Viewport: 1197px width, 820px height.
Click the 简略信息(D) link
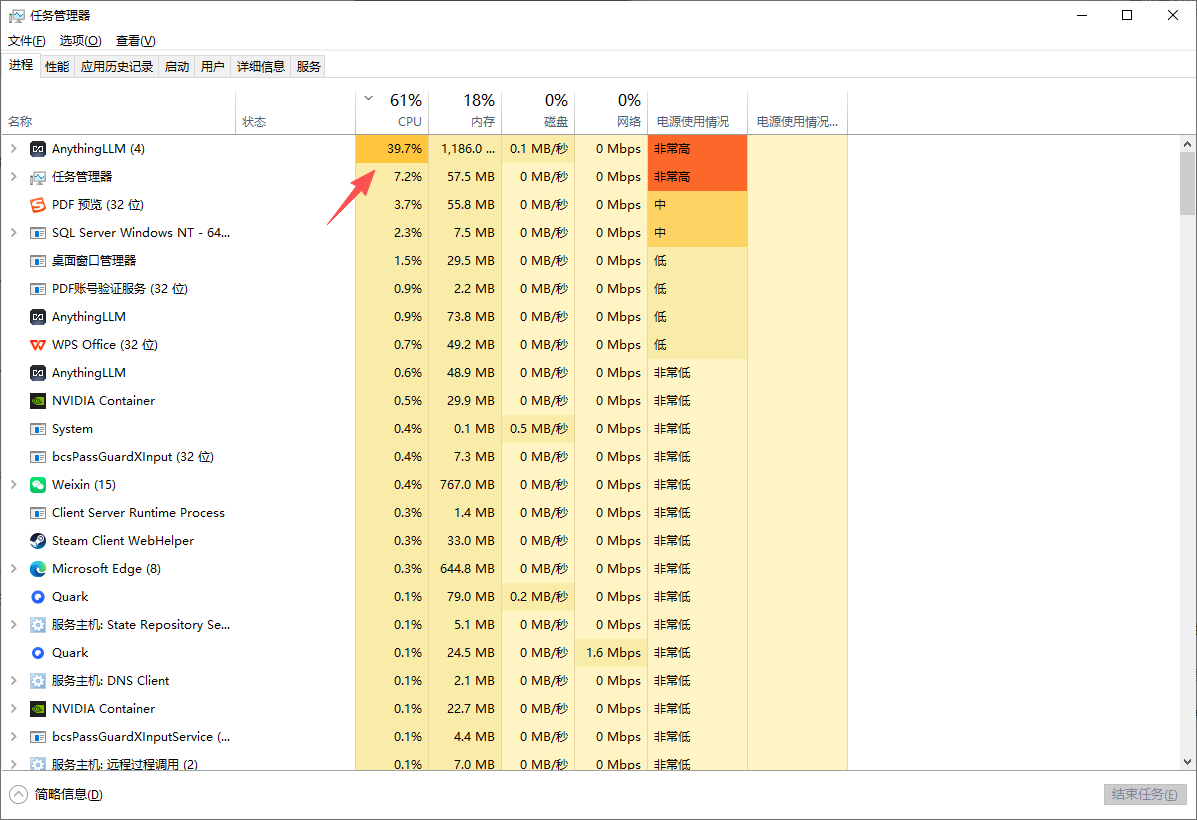pos(69,794)
